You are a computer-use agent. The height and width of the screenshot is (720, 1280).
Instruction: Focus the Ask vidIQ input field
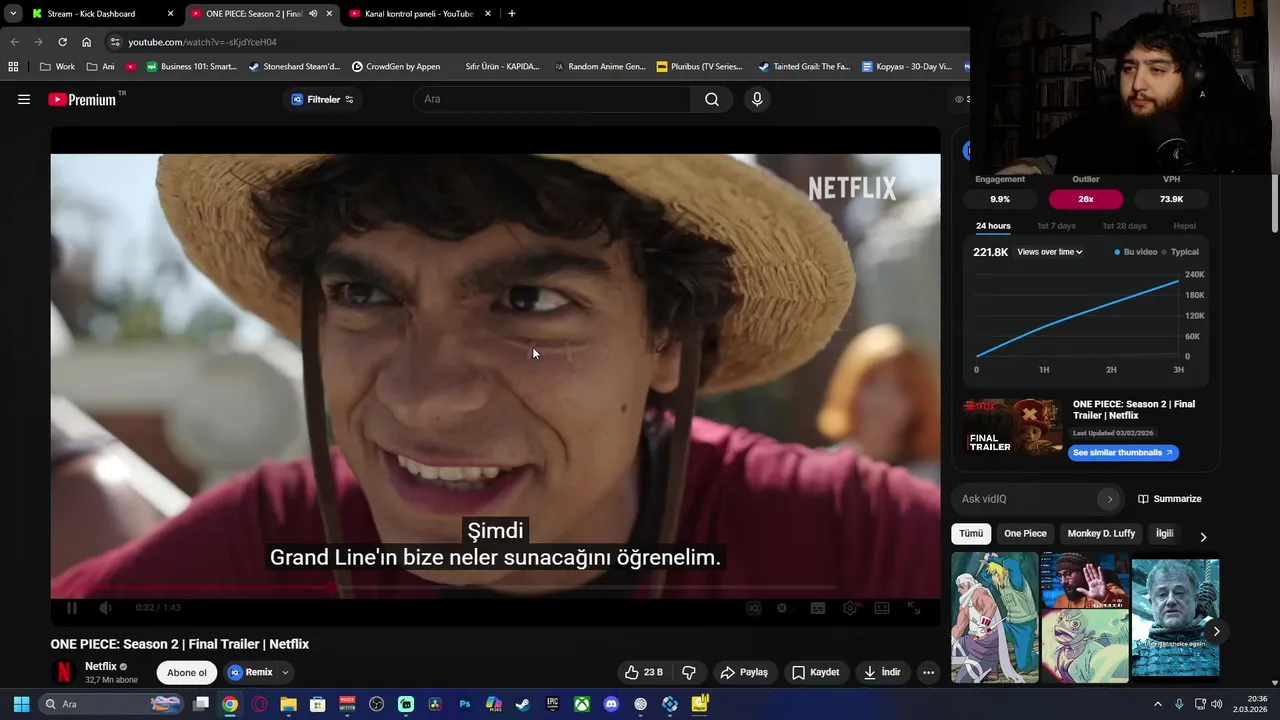click(x=1027, y=499)
